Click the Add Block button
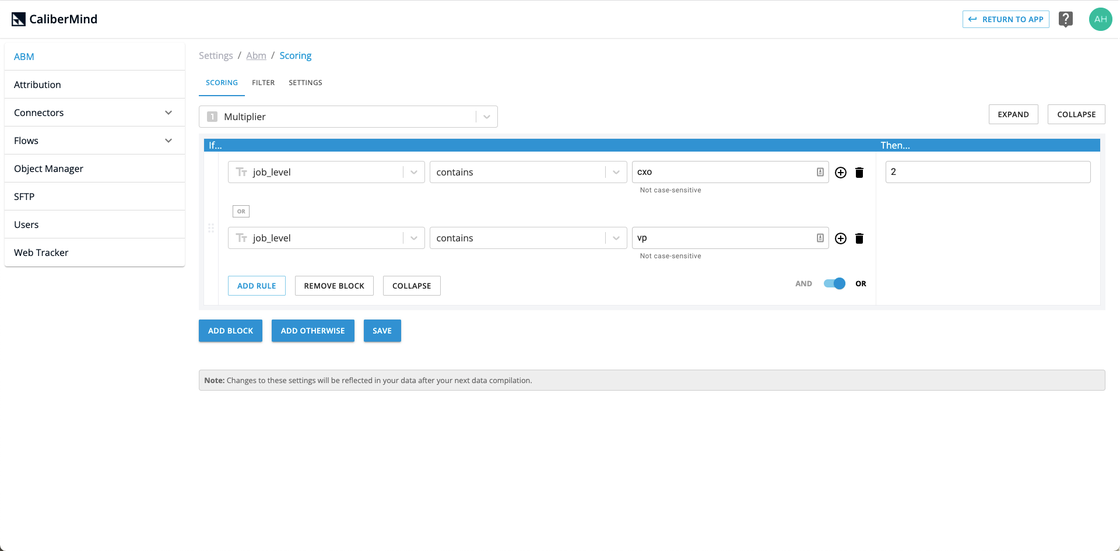 click(x=231, y=331)
